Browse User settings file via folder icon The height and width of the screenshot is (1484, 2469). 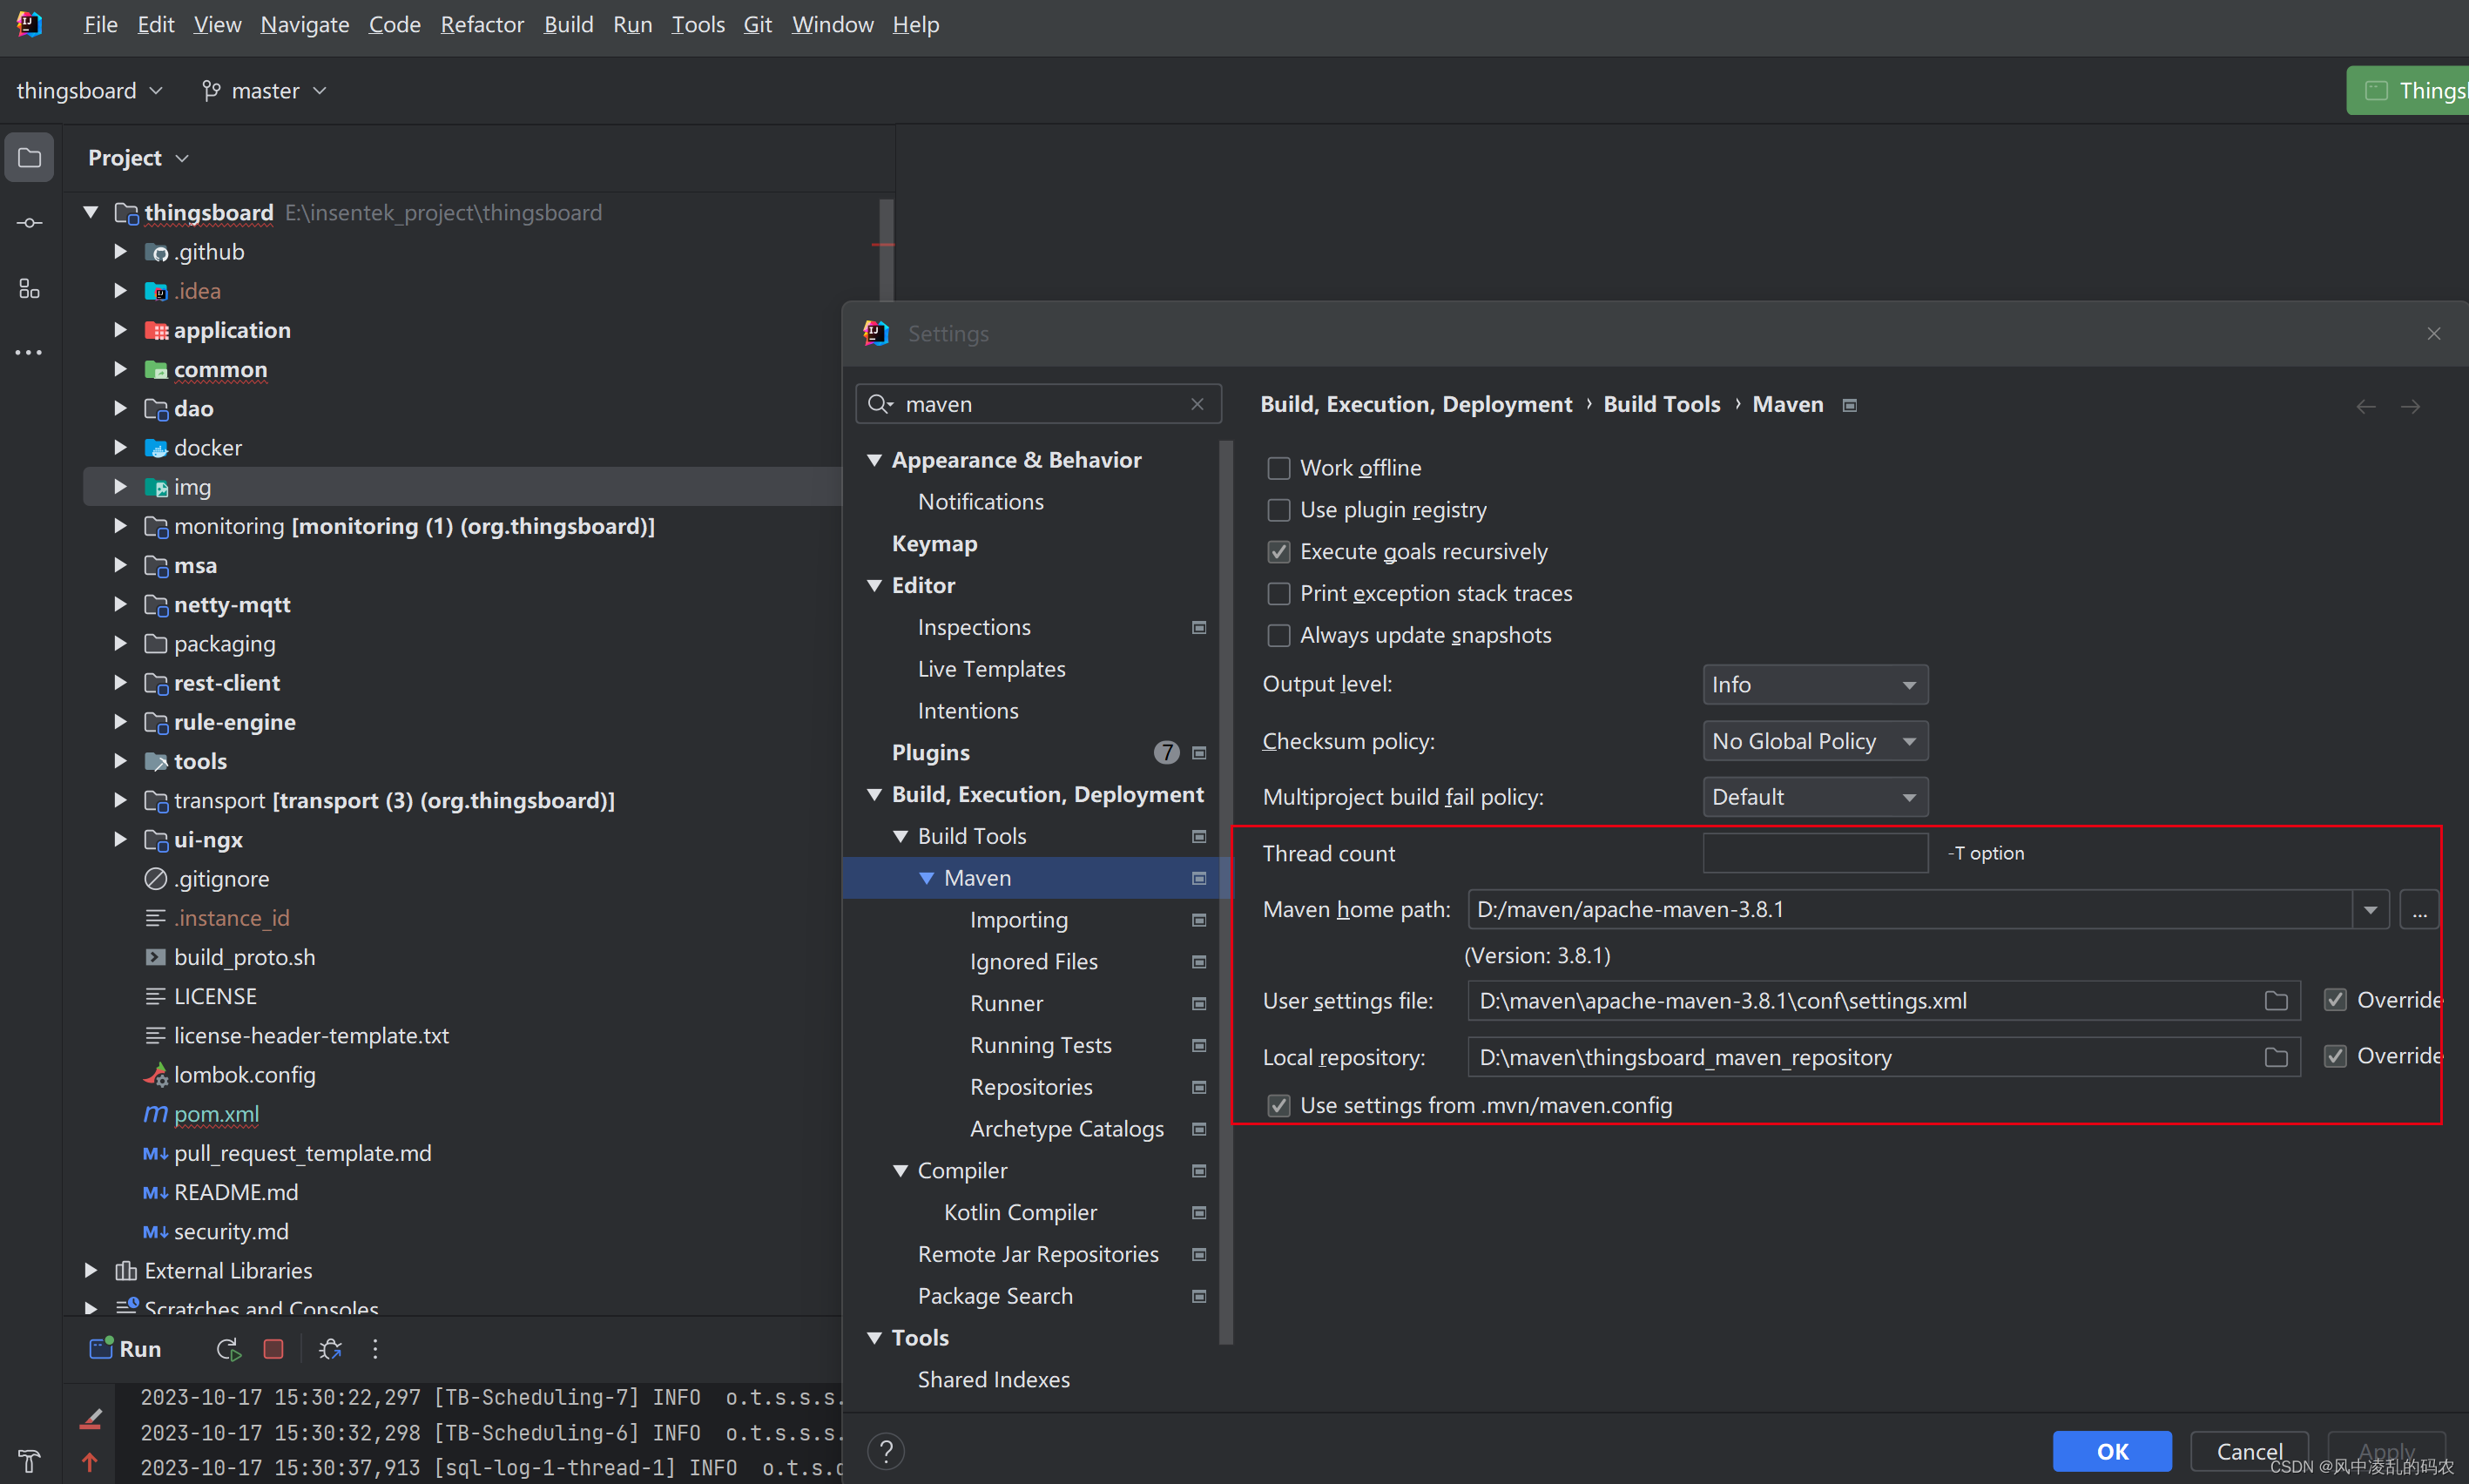click(x=2276, y=1000)
